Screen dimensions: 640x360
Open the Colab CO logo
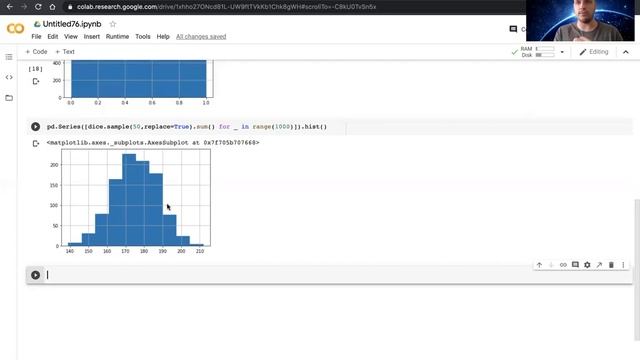16,29
